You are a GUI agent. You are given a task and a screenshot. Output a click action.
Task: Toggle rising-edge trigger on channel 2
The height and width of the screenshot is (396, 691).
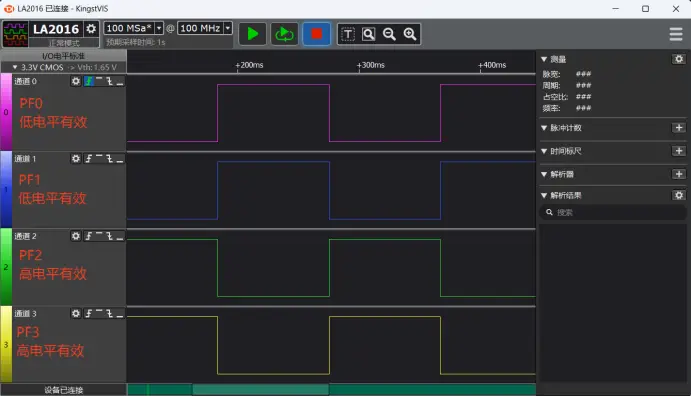click(x=89, y=236)
